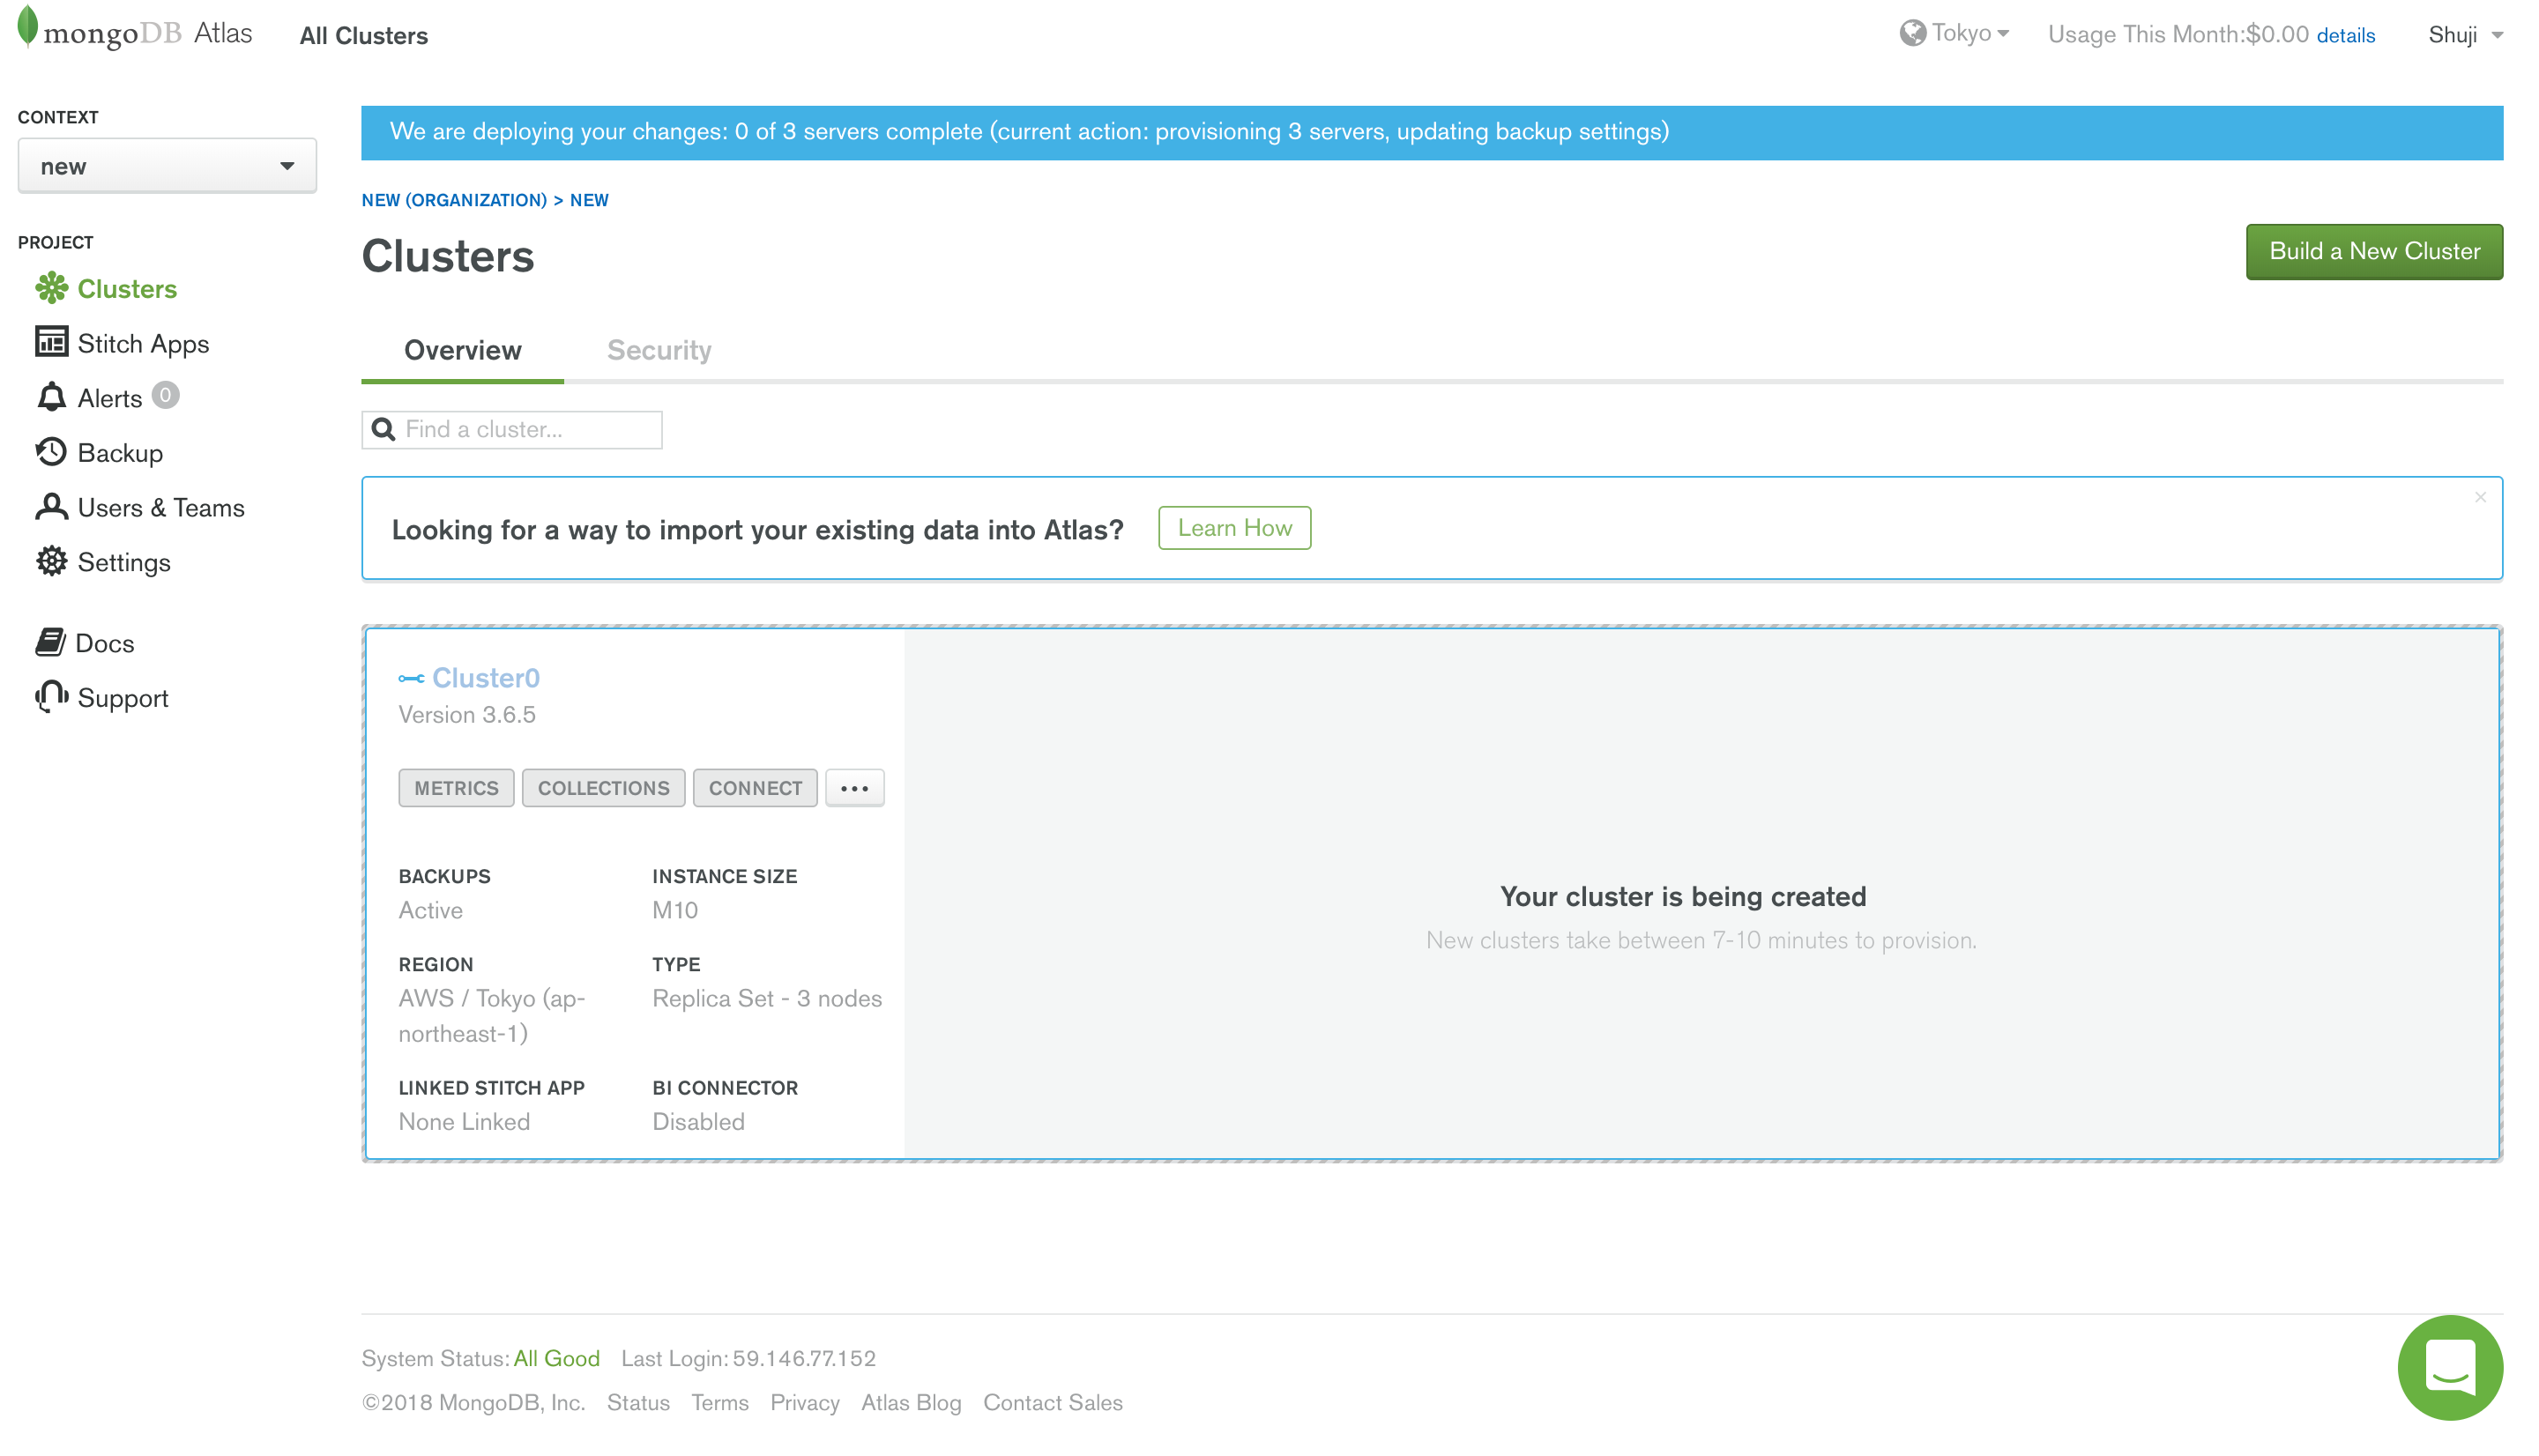Open the Docs page
The width and height of the screenshot is (2539, 1456).
pos(105,643)
